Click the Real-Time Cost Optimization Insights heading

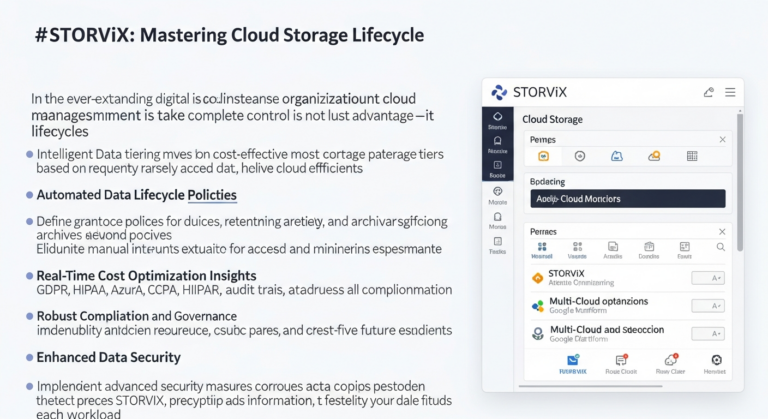(146, 275)
